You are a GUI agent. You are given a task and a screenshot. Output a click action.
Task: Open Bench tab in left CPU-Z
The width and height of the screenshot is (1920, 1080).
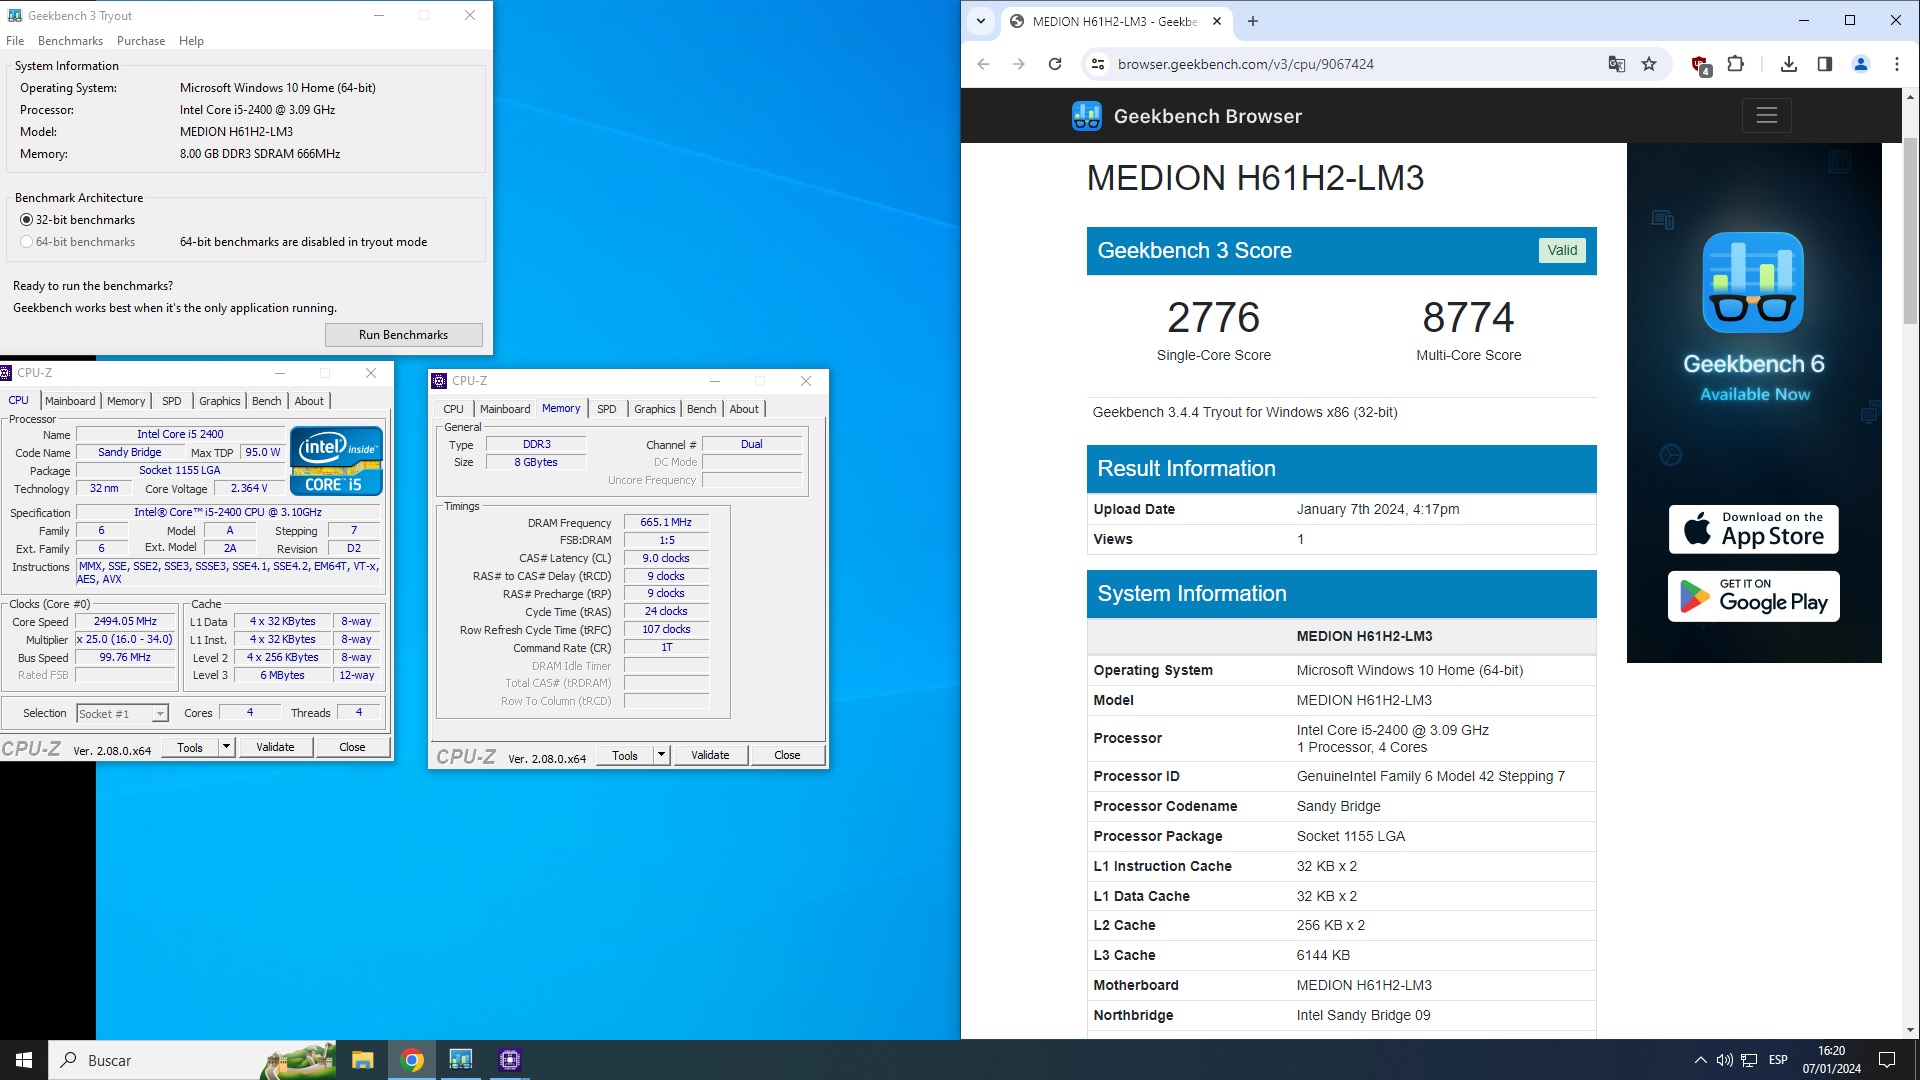266,401
